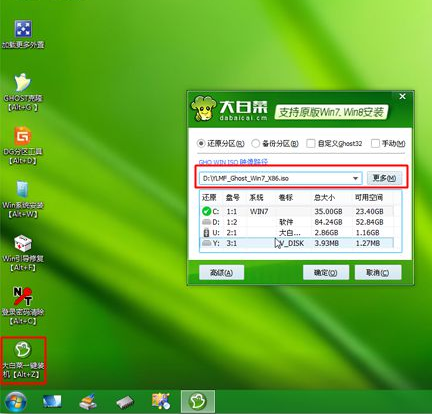Viewport: 432px width, 414px height.
Task: Click the colorful tools icon in taskbar
Action: click(161, 401)
